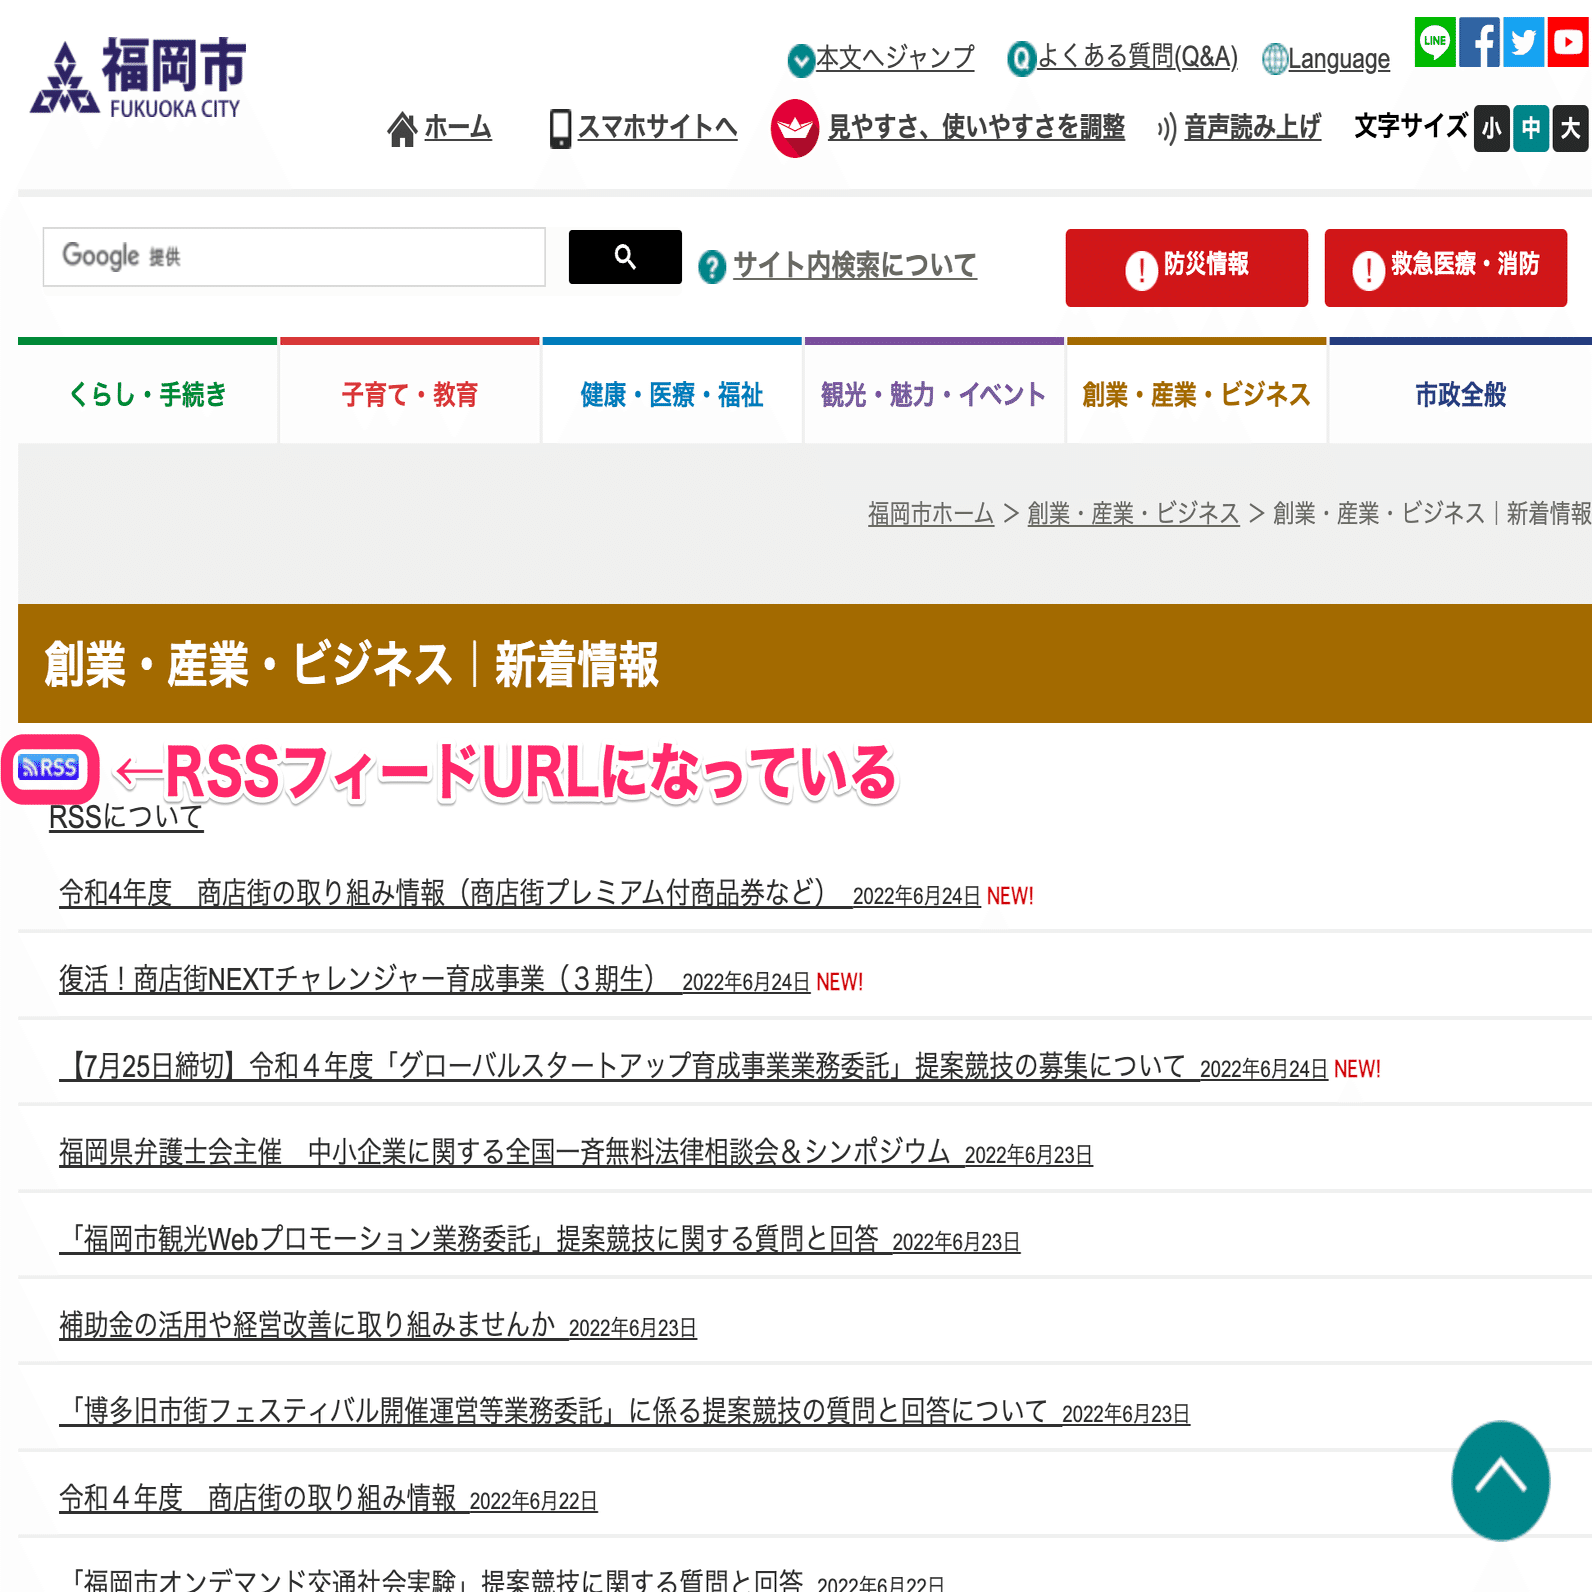Open 福岡県弁護士会主催 法律相談会 article

click(576, 1152)
